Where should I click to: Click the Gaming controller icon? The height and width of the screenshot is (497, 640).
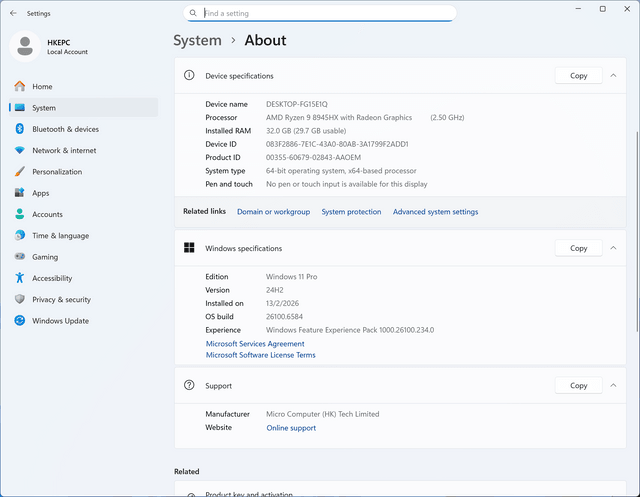click(20, 256)
